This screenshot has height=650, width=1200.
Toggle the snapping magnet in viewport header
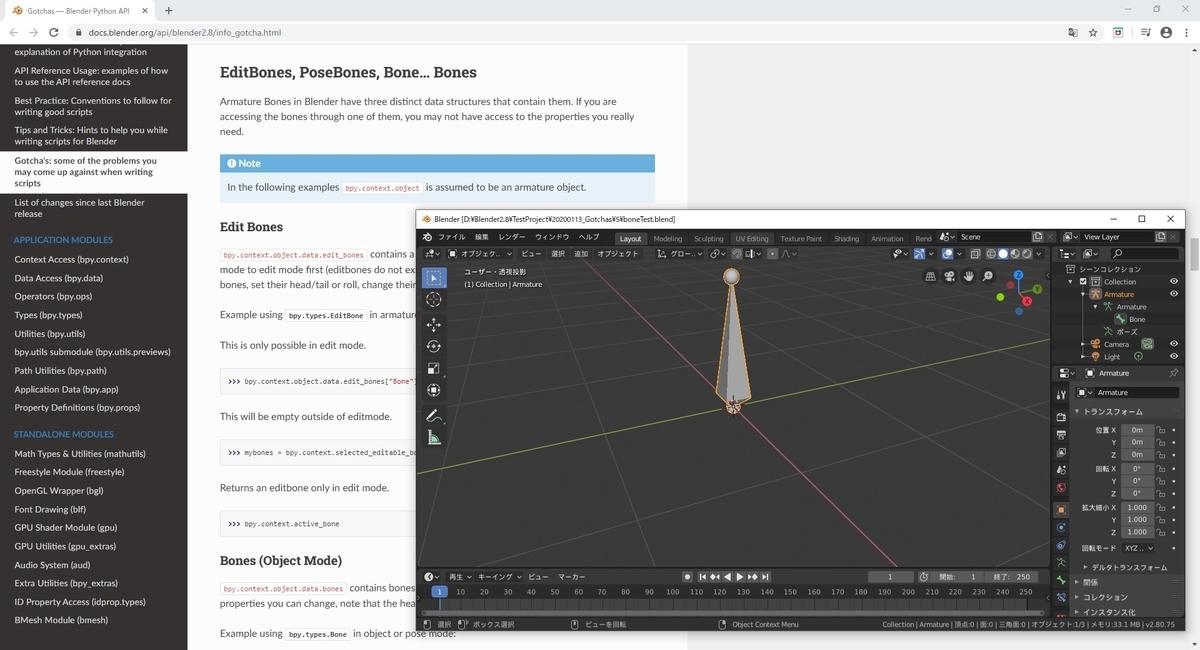pos(737,254)
